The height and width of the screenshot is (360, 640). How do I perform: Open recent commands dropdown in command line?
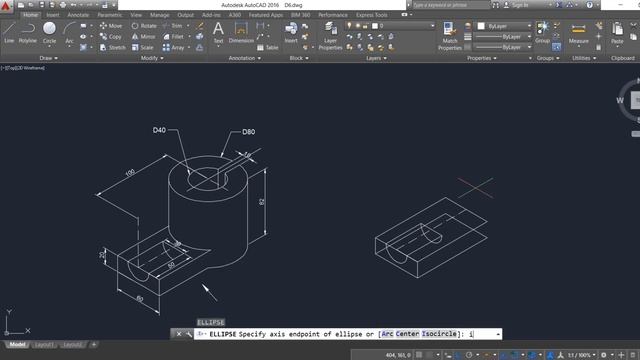(x=498, y=334)
